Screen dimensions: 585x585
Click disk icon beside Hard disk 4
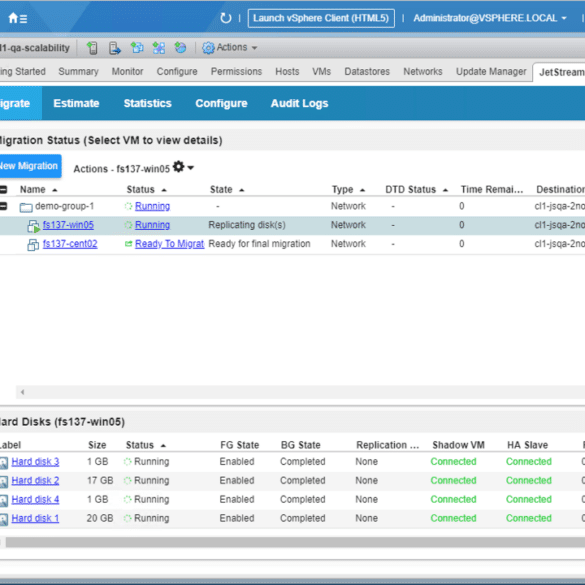(x=4, y=500)
